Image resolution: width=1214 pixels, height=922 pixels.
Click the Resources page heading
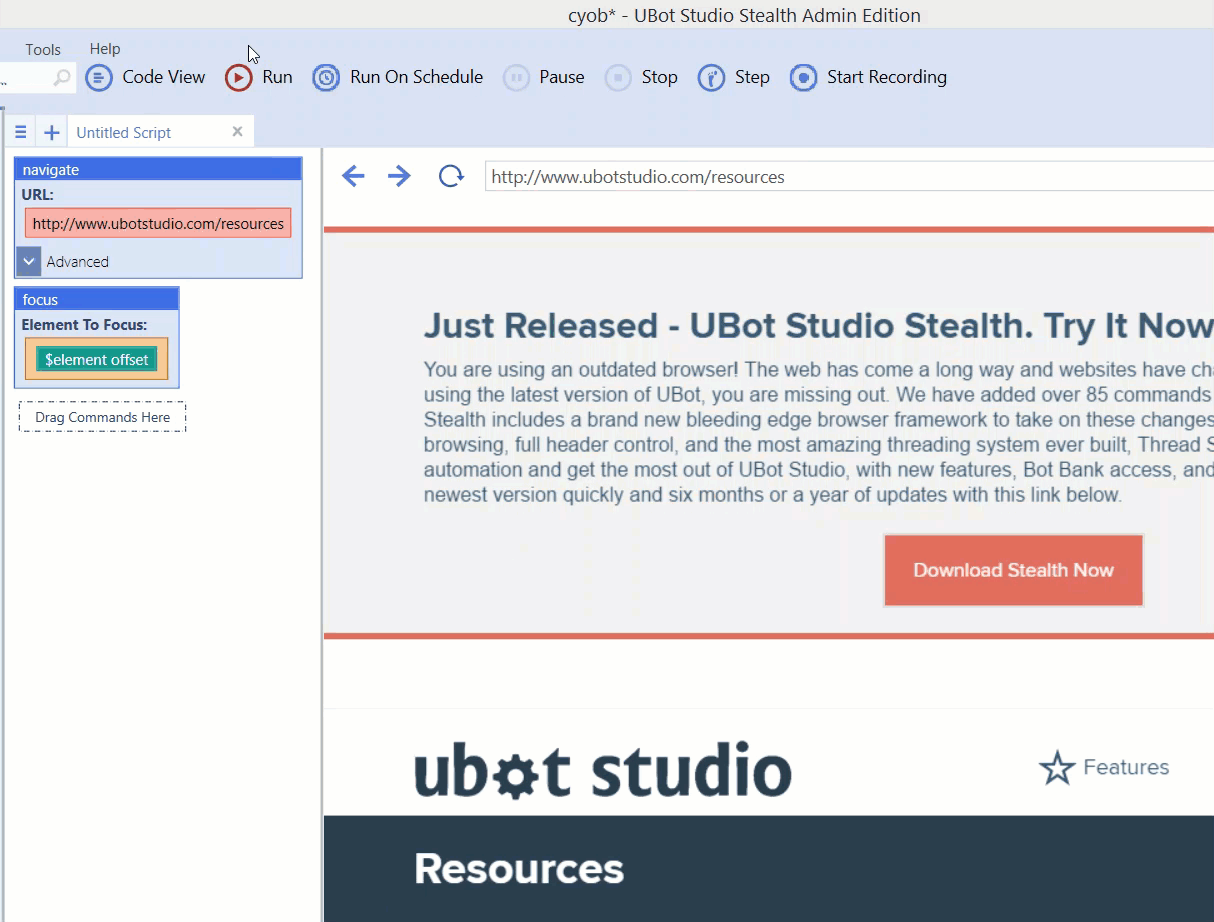point(519,869)
